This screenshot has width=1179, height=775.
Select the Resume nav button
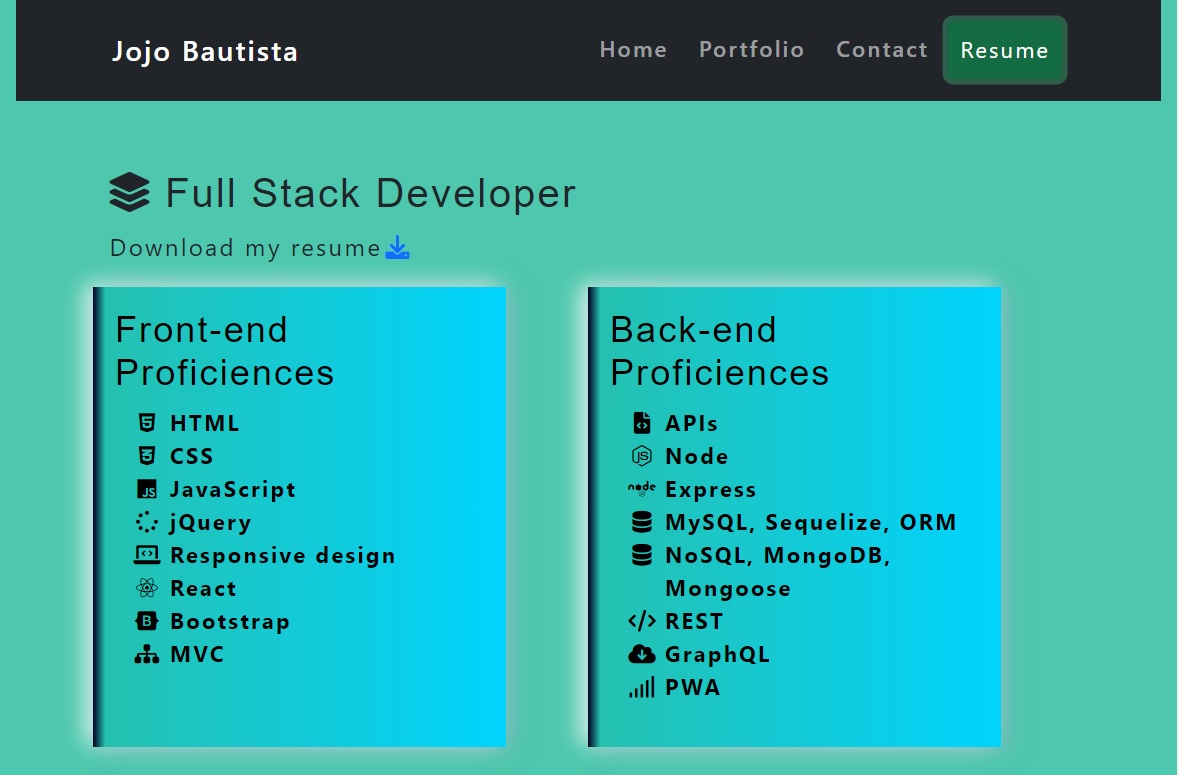(x=1005, y=50)
